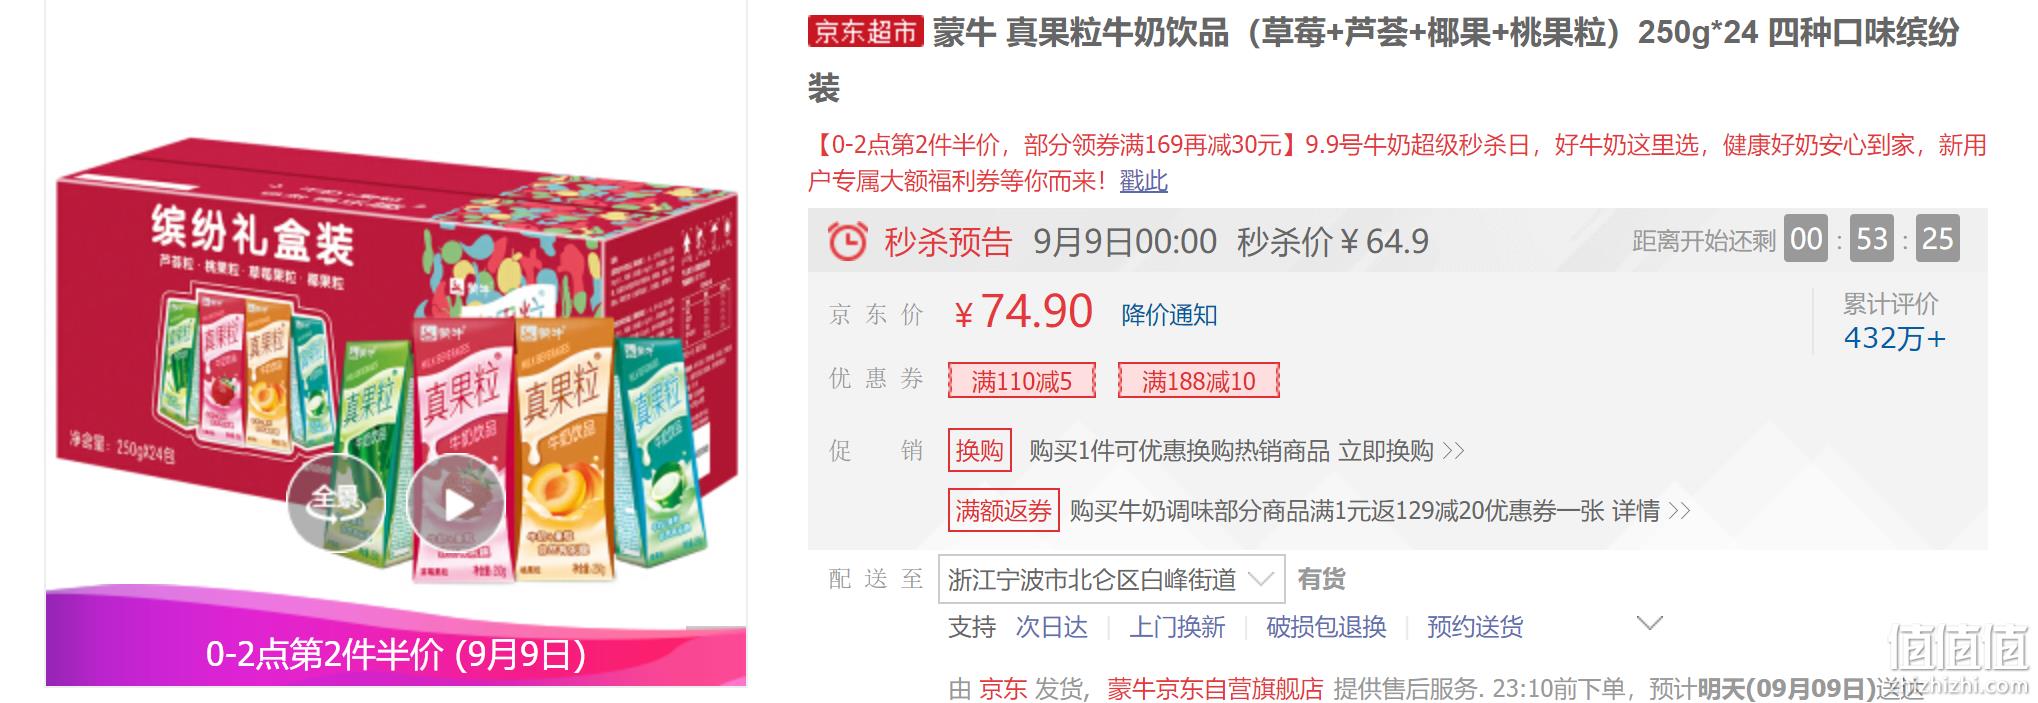This screenshot has height=703, width=2038.
Task: Open the delivery address dropdown
Action: click(1111, 579)
